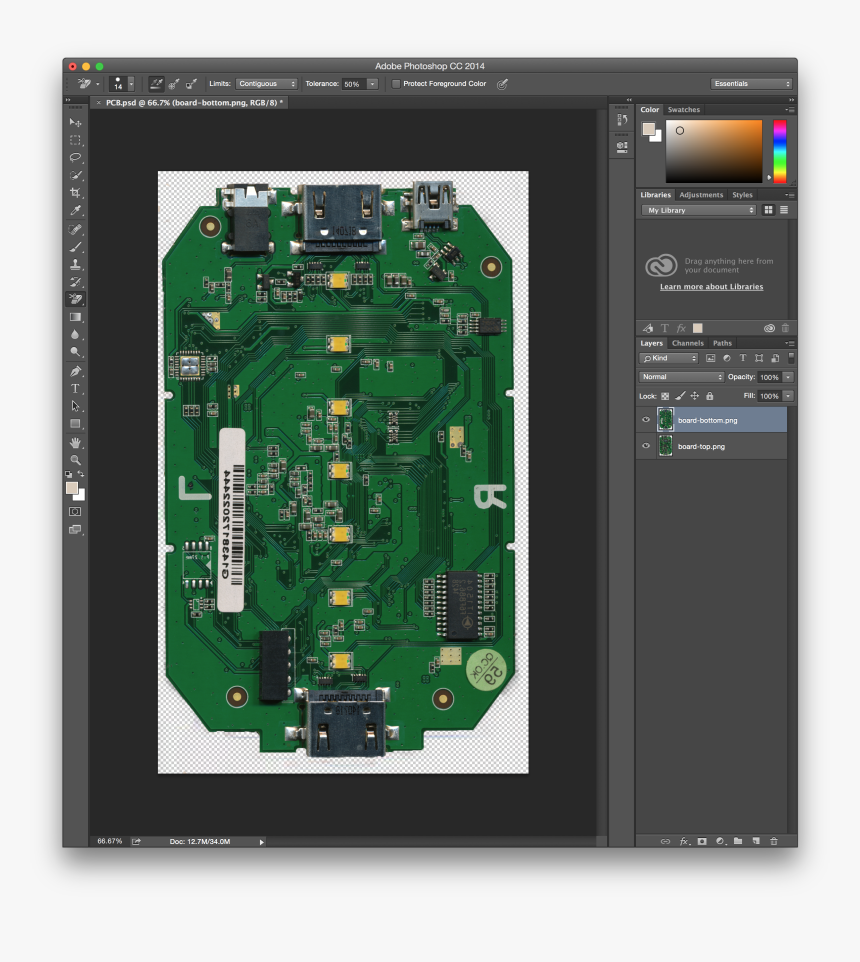The image size is (860, 962).
Task: Open the Limits dropdown set to Contiguous
Action: (x=266, y=84)
